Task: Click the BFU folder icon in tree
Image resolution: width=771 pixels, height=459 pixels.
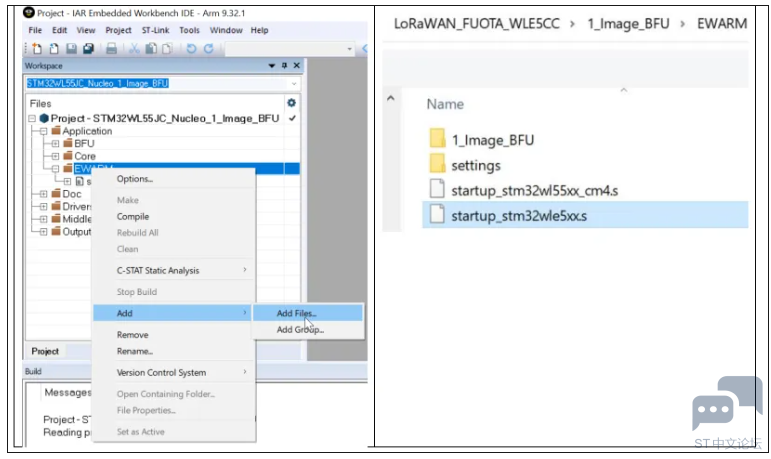Action: (x=68, y=143)
